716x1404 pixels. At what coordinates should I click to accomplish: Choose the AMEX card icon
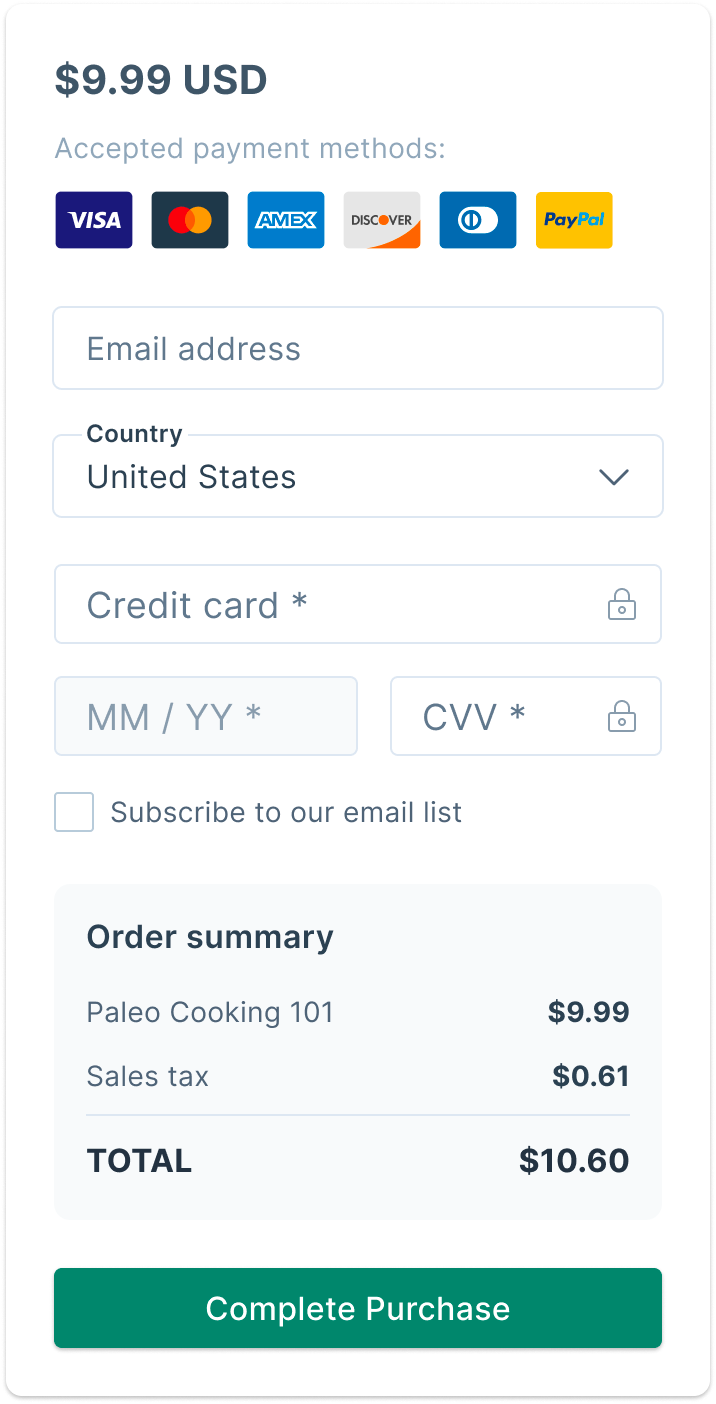286,220
